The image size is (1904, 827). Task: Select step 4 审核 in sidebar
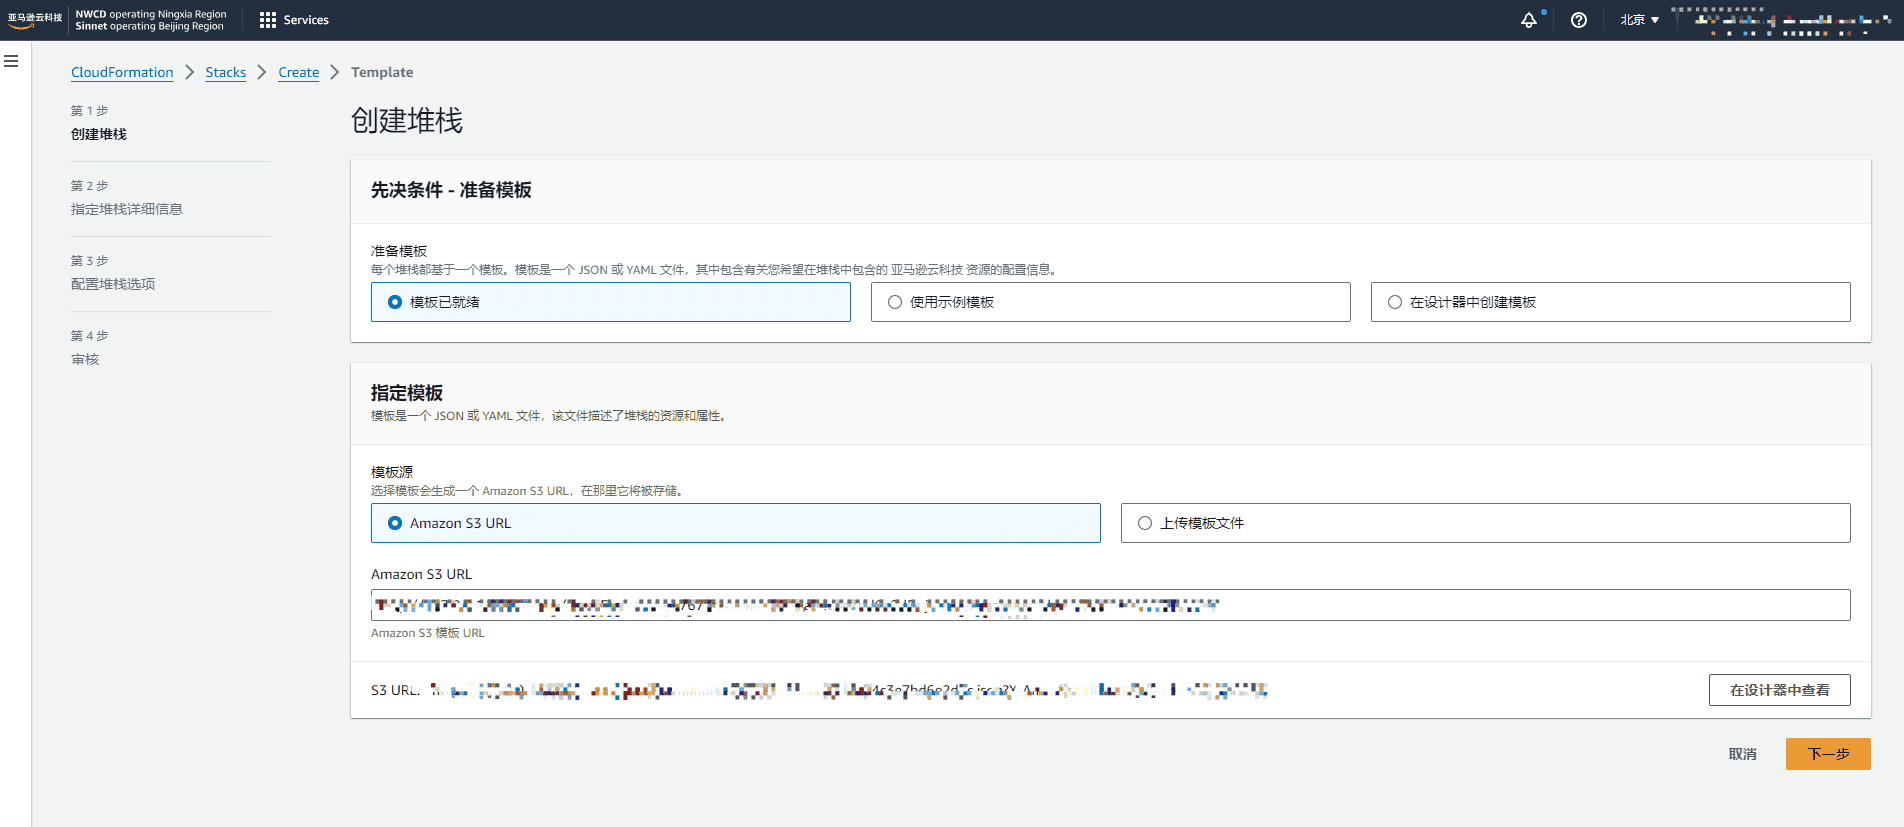click(x=85, y=359)
